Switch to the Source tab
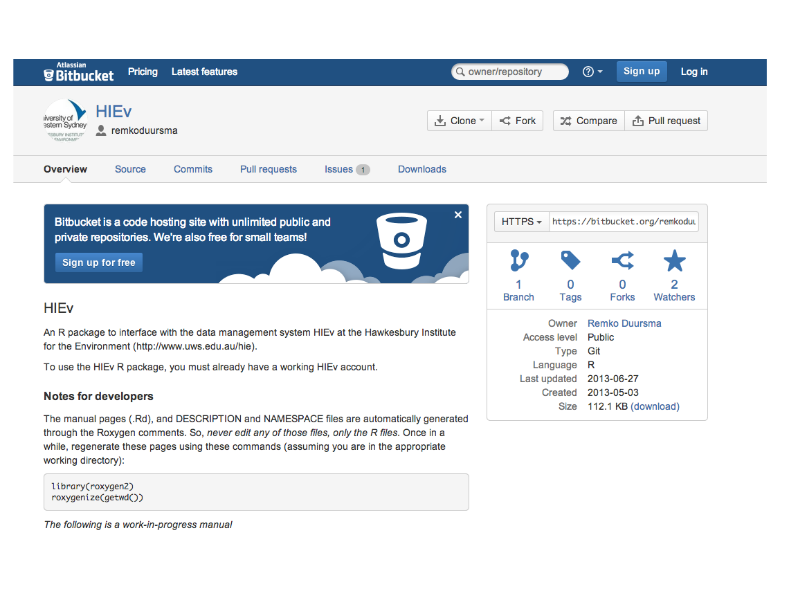800x600 pixels. coord(130,169)
